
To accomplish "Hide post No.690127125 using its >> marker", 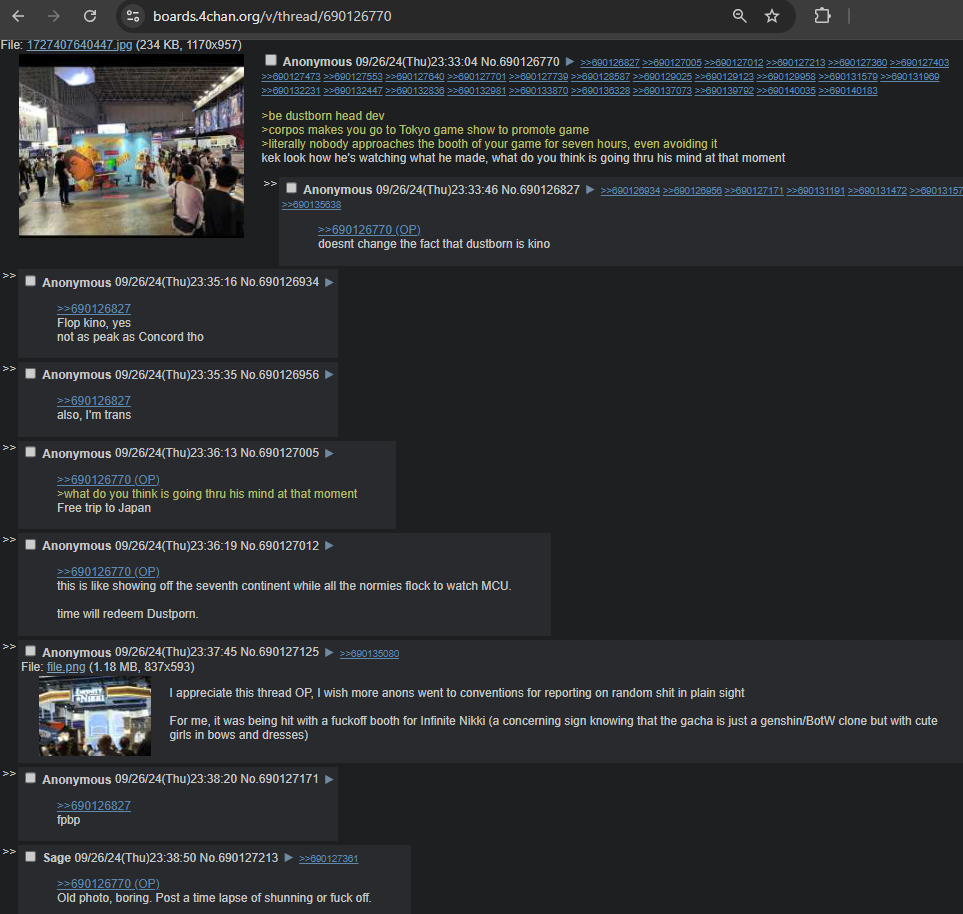I will pyautogui.click(x=9, y=646).
